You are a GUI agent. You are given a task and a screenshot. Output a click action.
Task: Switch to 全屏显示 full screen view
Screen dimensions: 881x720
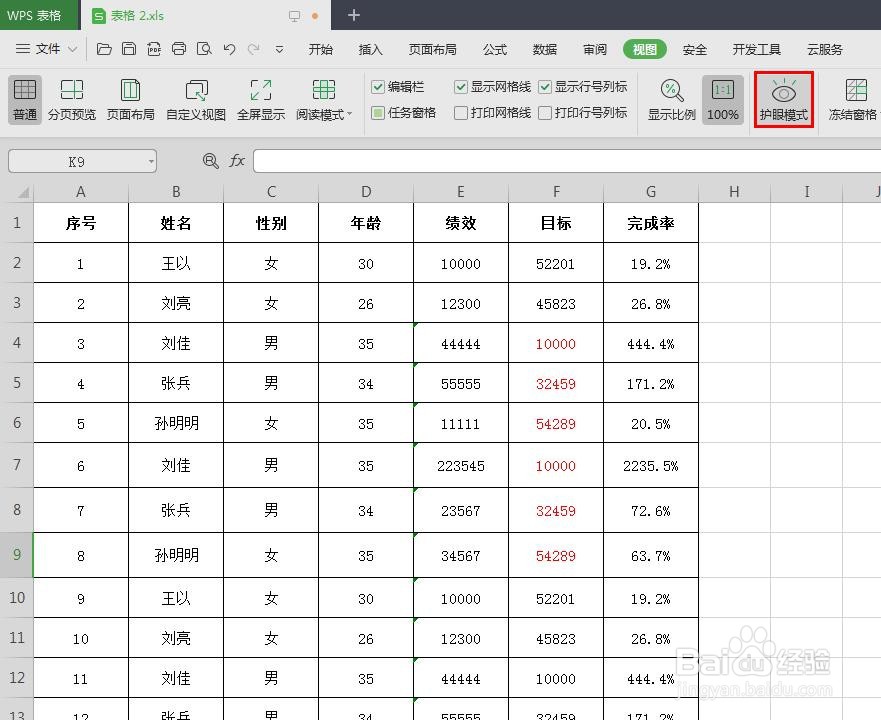coord(261,99)
